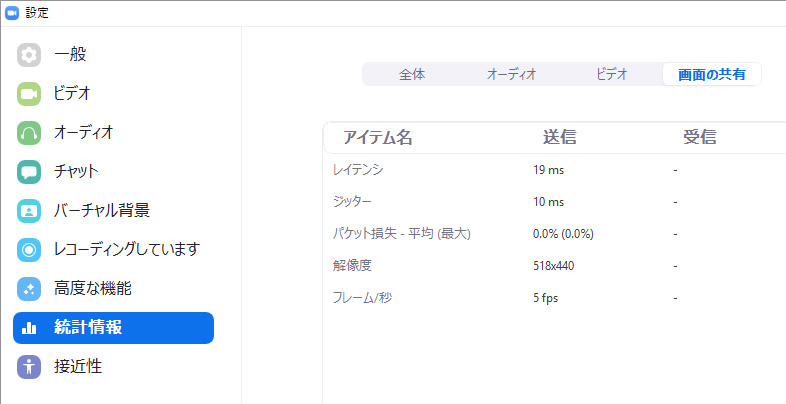Open 高度な機能 via its sparkle icon
The width and height of the screenshot is (786, 404).
tap(29, 289)
